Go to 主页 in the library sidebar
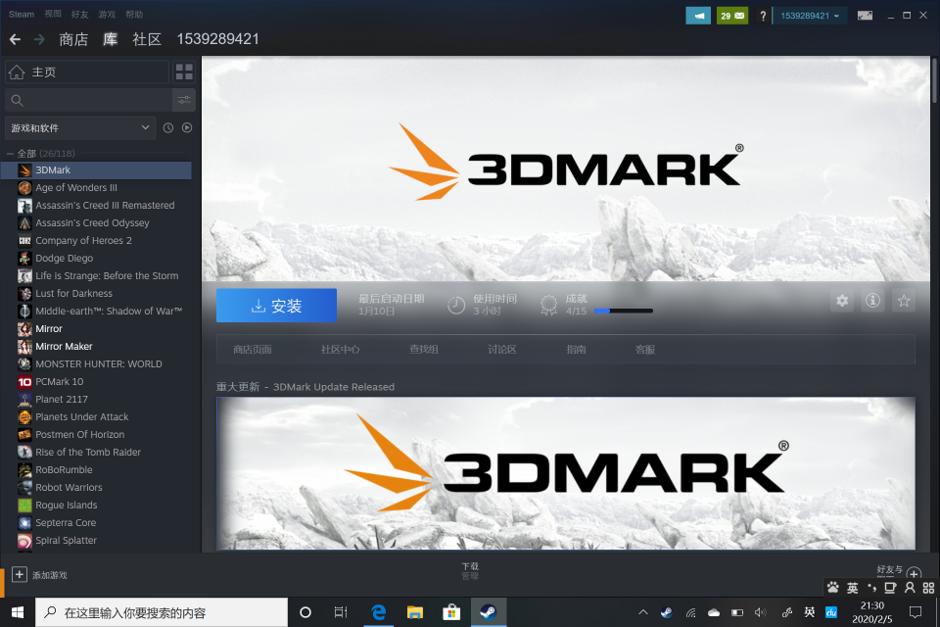The image size is (940, 627). [87, 72]
